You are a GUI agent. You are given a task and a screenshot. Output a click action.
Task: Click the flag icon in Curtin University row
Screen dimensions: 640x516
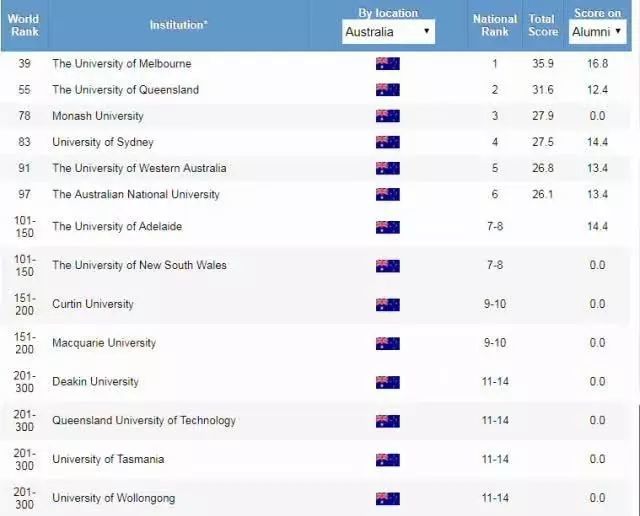(388, 305)
